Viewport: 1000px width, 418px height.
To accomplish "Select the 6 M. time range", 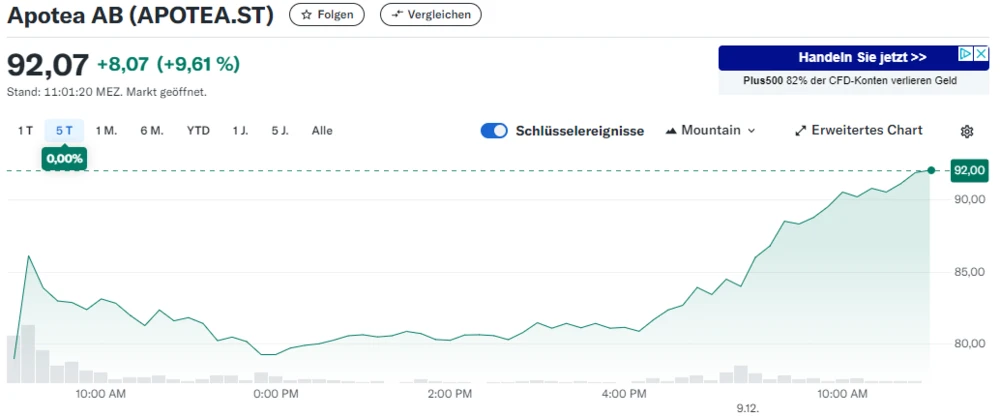I will [152, 131].
